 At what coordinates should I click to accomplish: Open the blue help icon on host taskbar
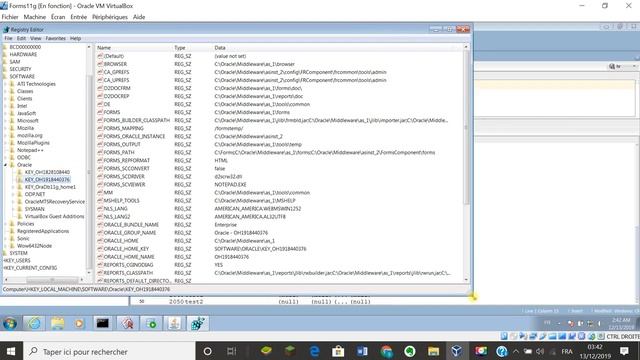502,351
